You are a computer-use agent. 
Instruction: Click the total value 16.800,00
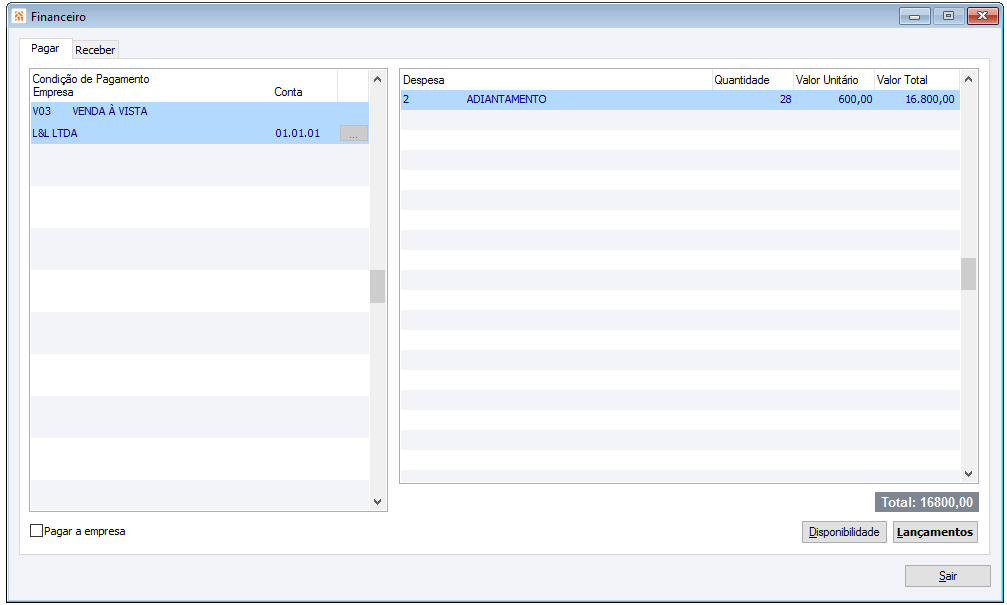tap(929, 100)
